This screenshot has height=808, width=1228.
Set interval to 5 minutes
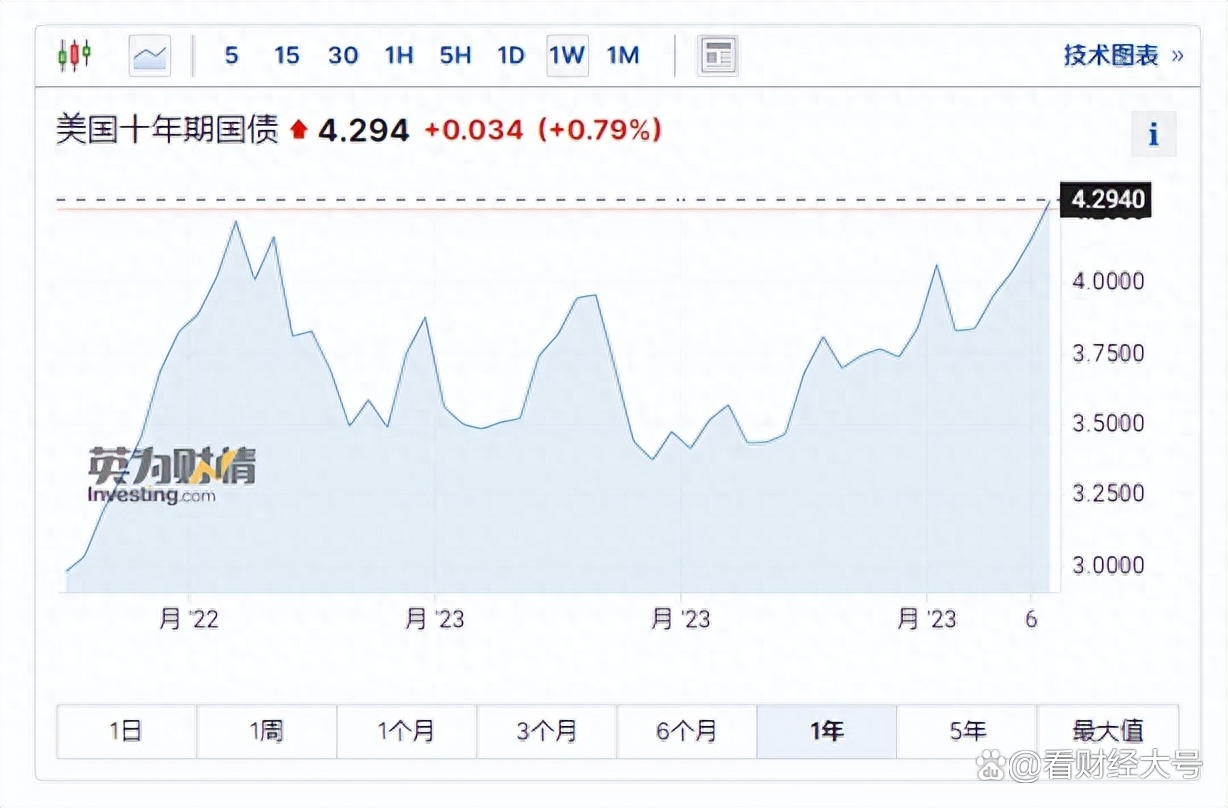point(231,55)
